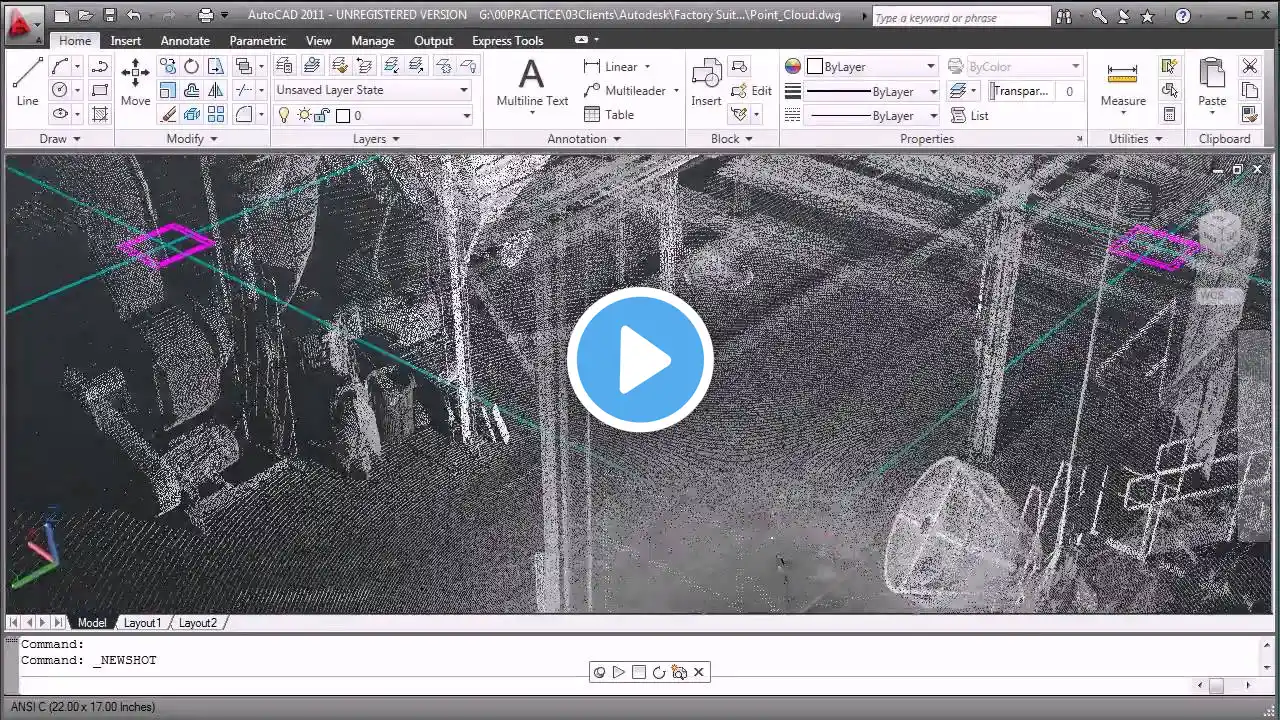1280x720 pixels.
Task: Open the Quick Calculator in Utilities
Action: [1169, 114]
